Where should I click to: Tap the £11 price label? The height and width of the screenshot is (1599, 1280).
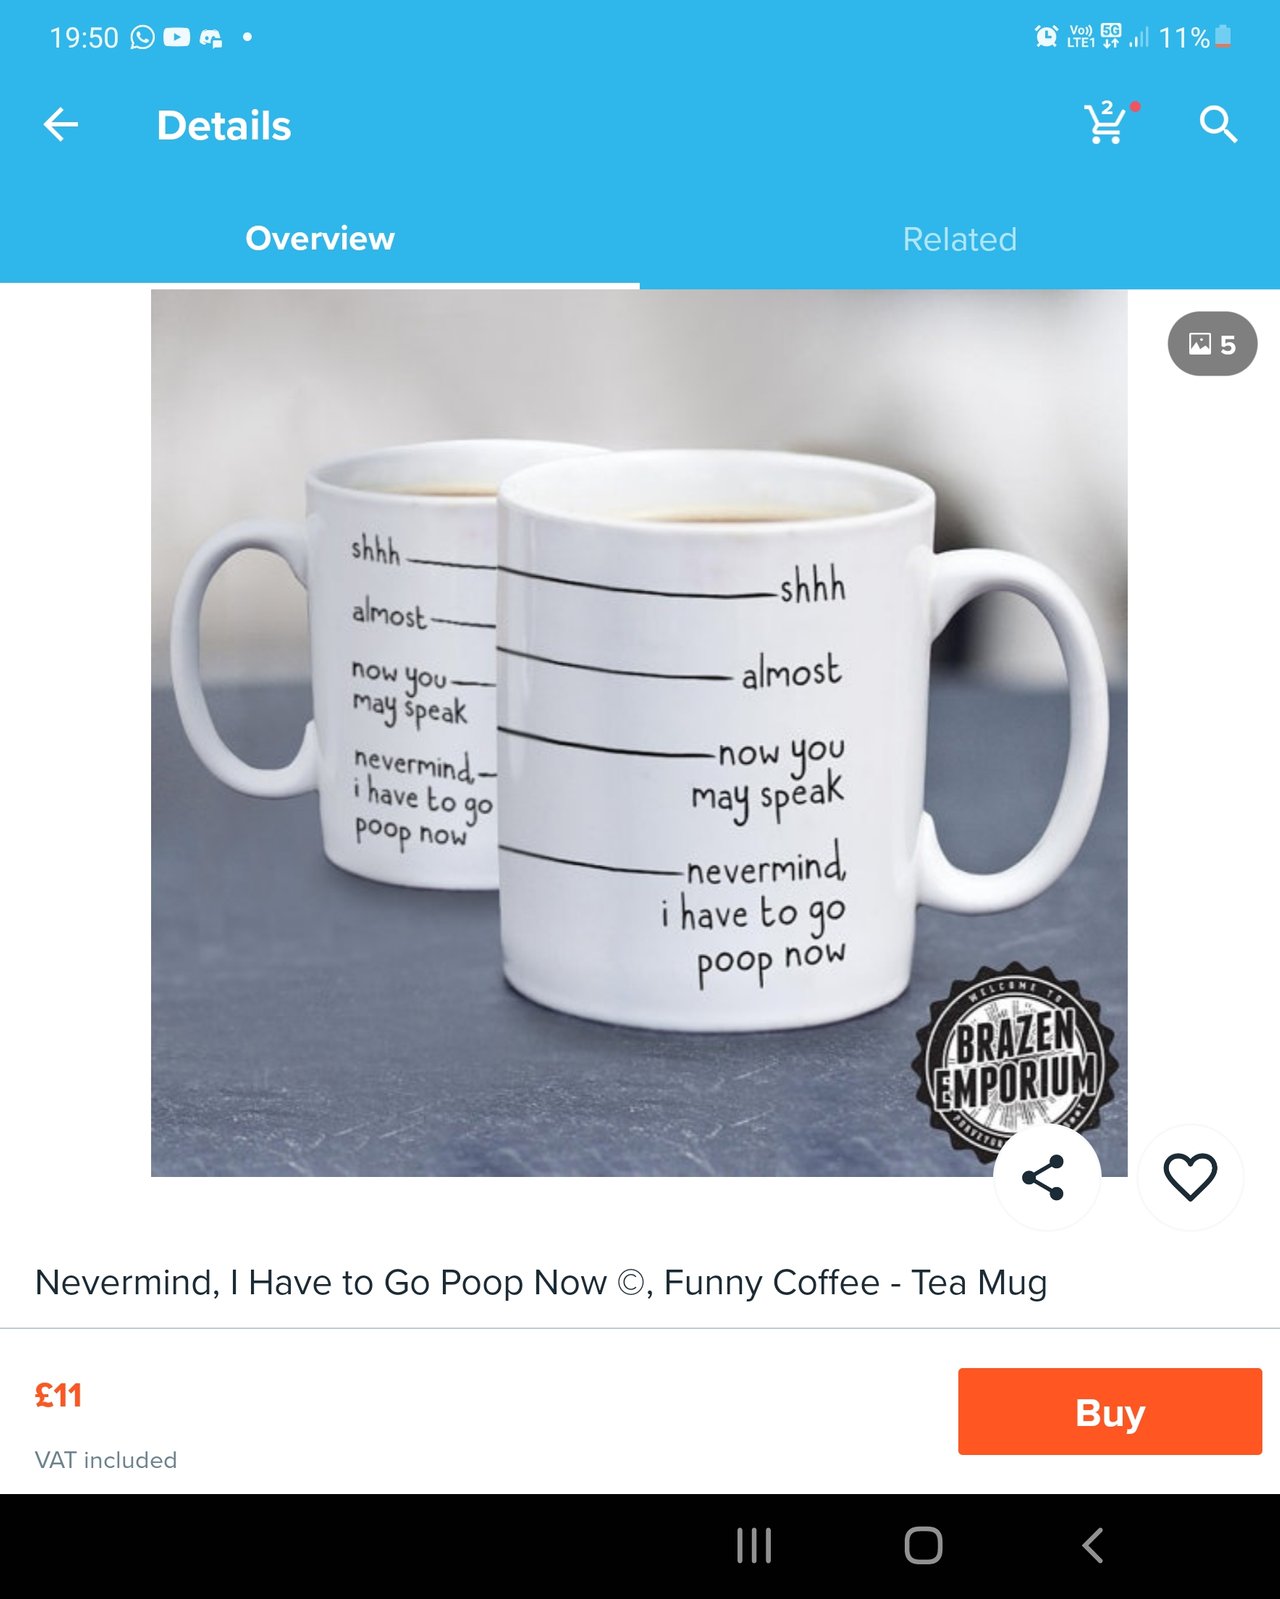coord(58,1395)
